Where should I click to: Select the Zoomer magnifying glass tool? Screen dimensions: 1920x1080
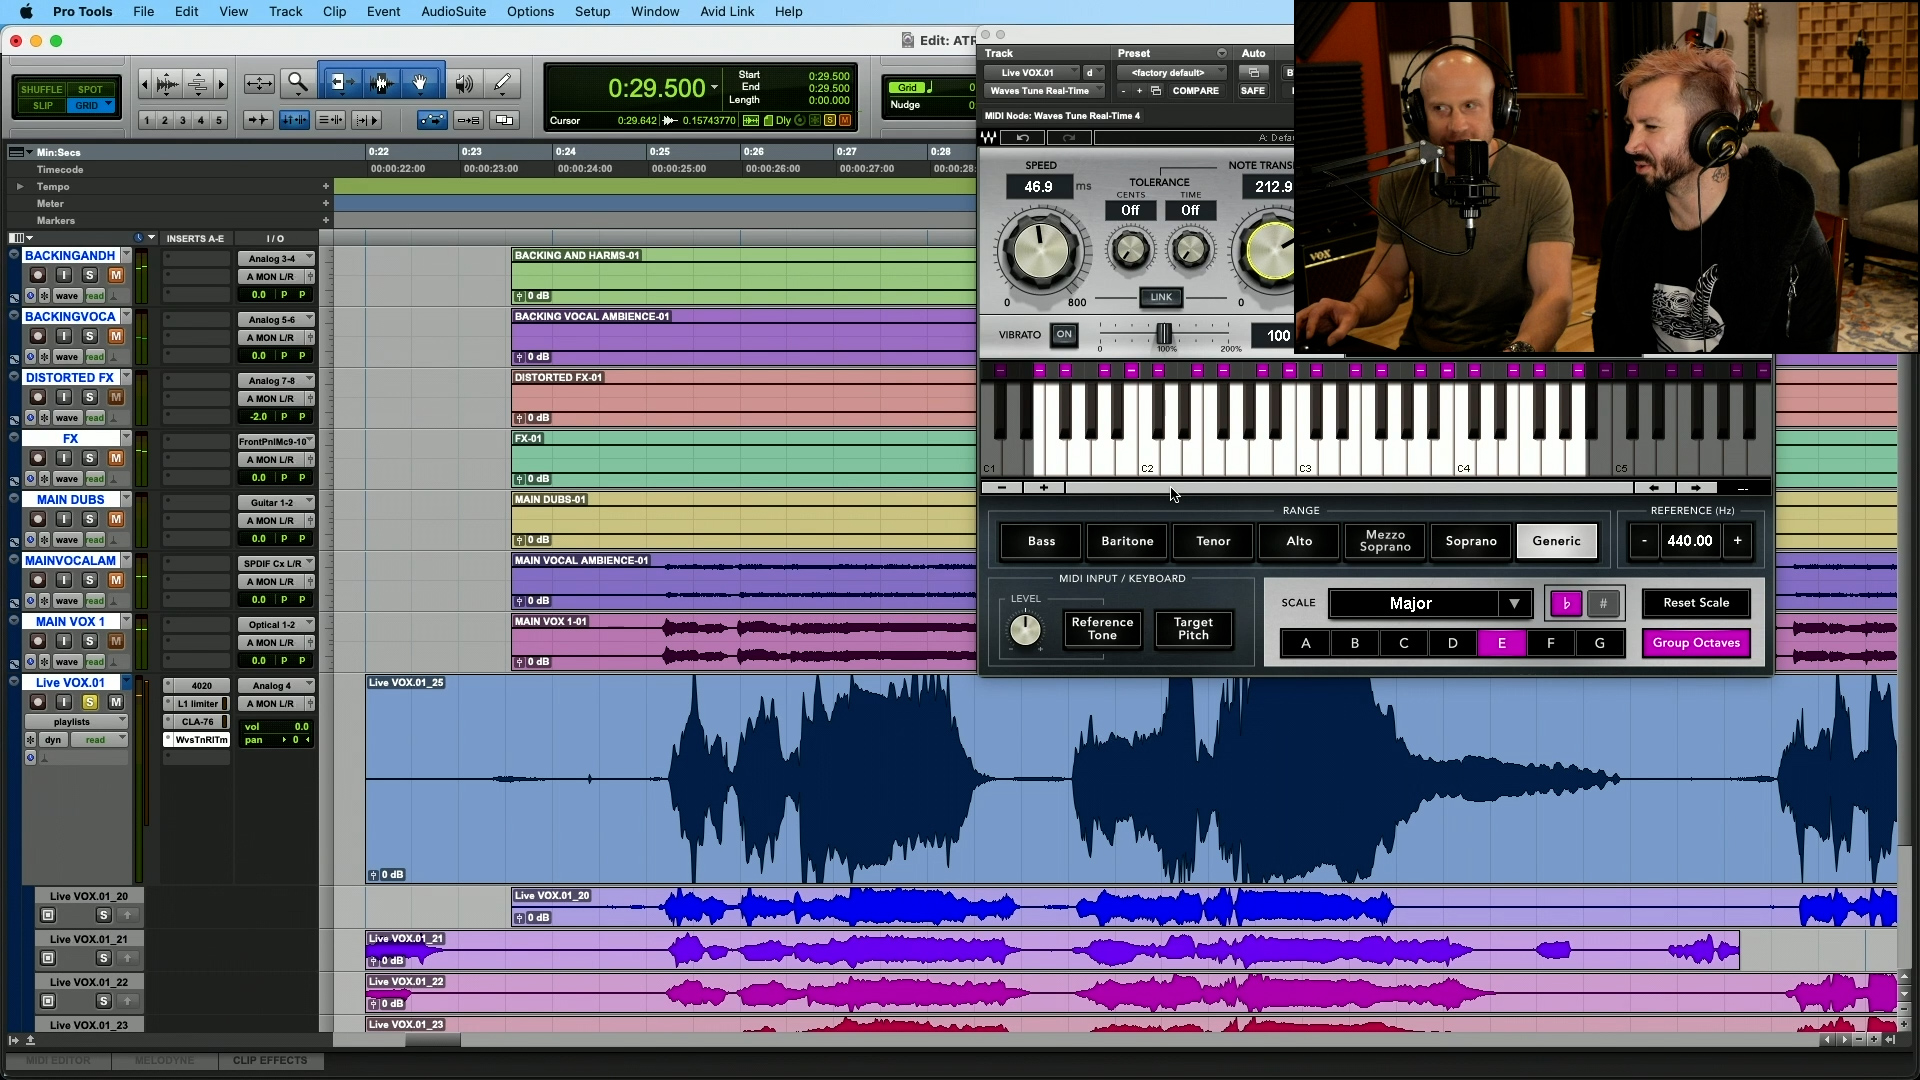(x=297, y=84)
